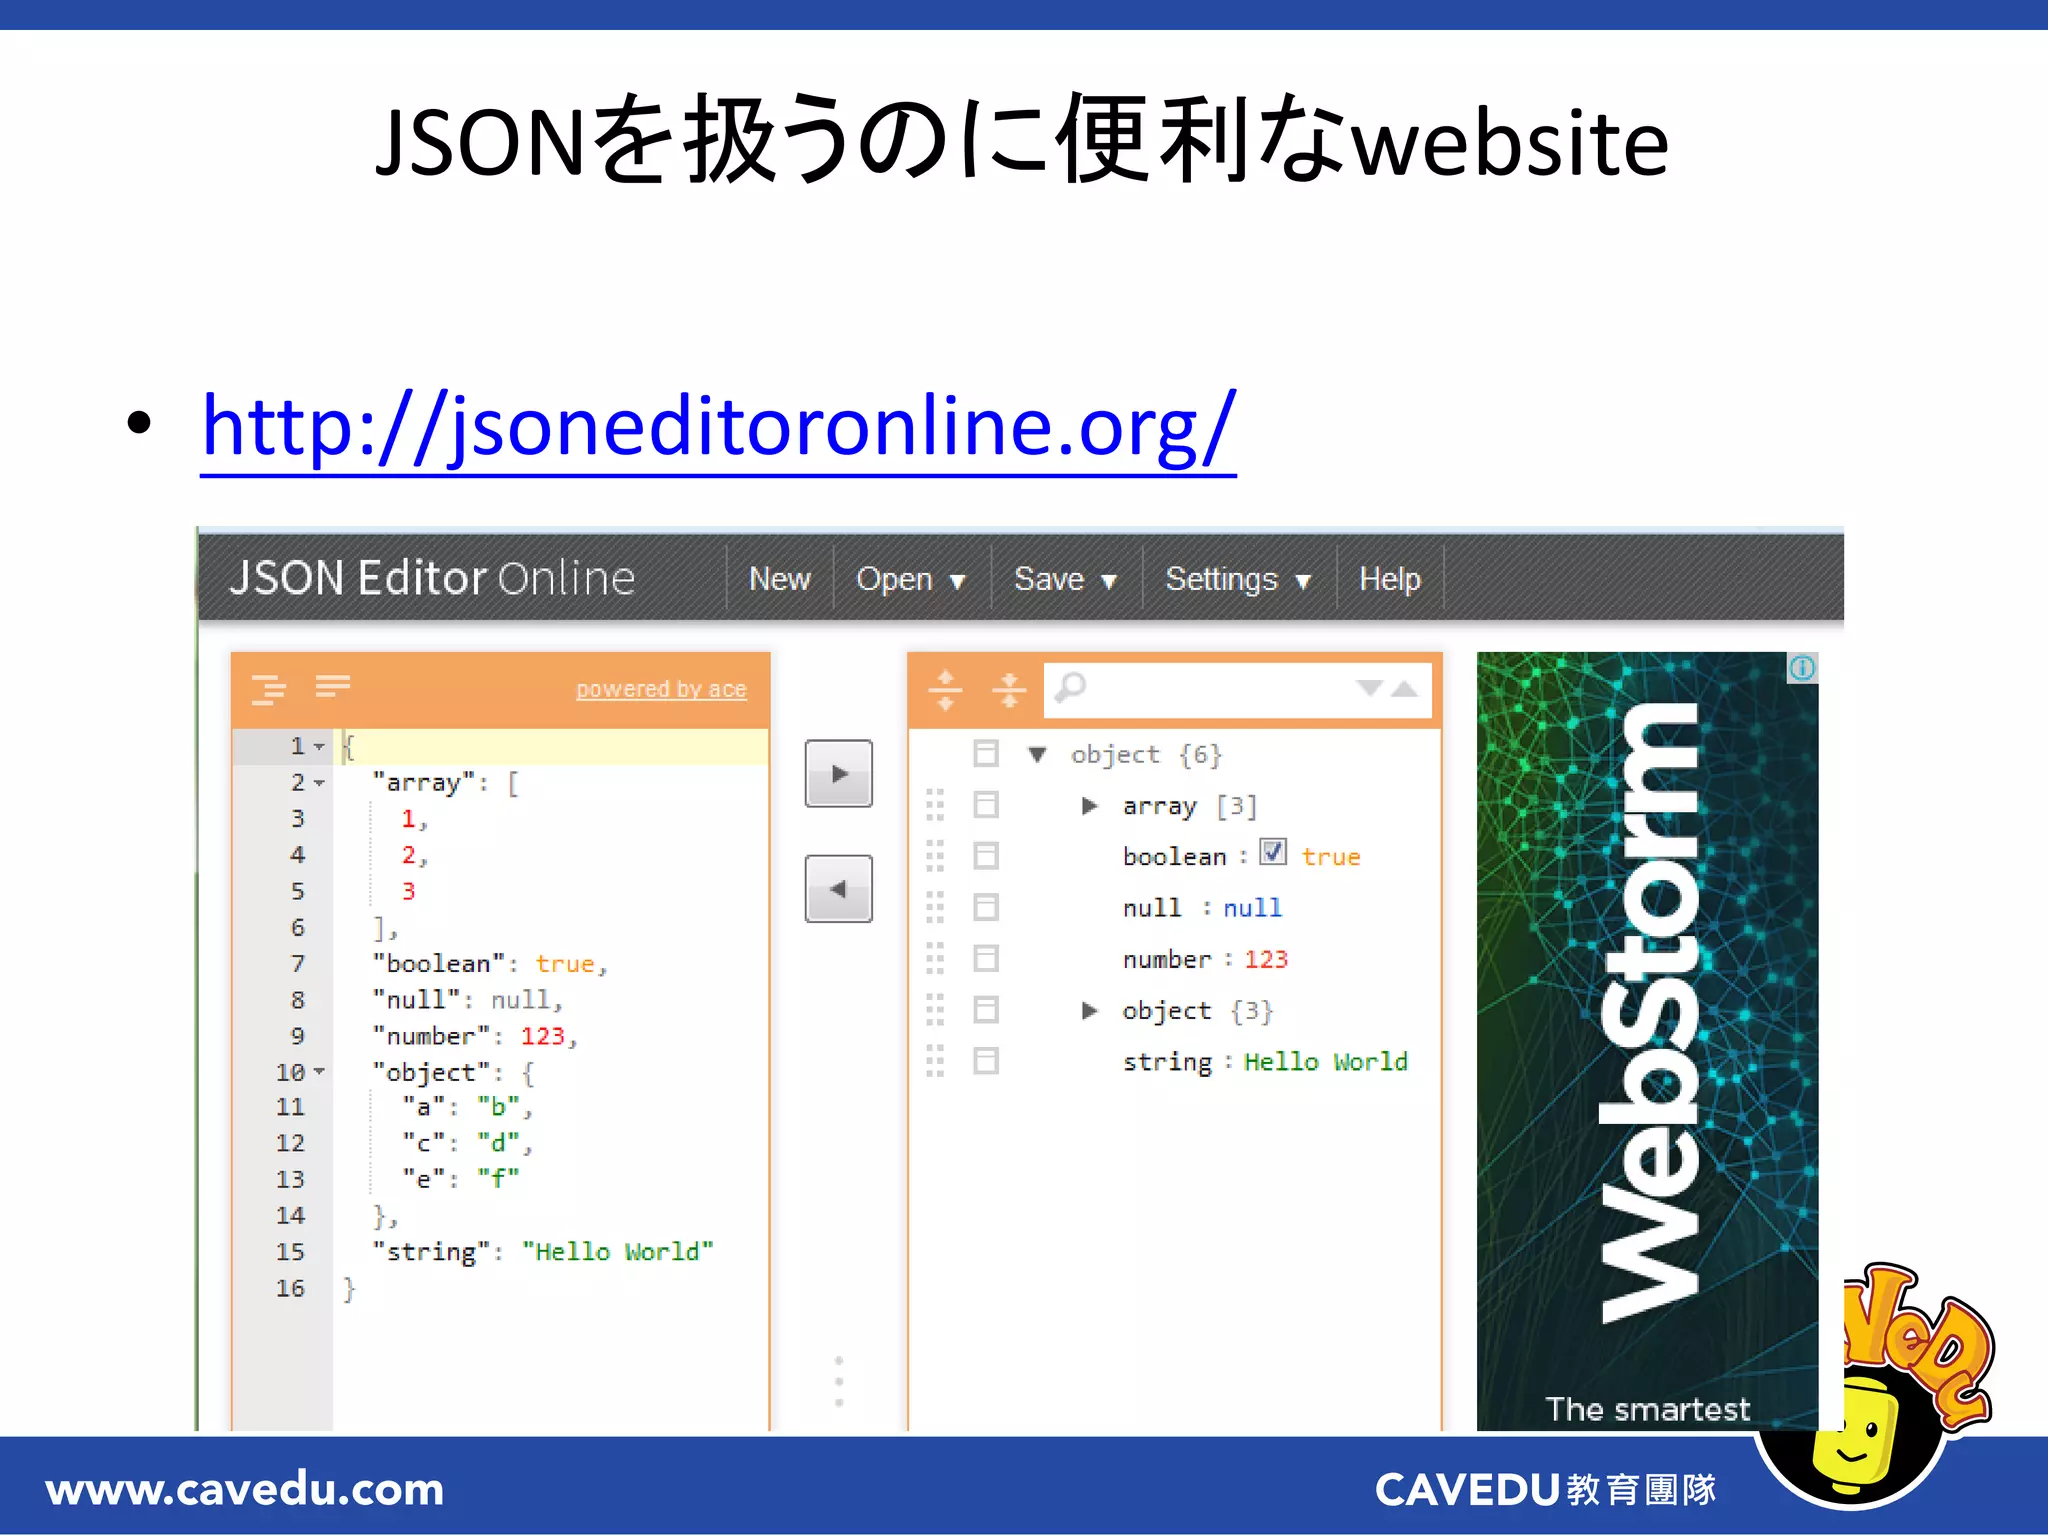The height and width of the screenshot is (1536, 2048).
Task: Open the Settings dropdown menu
Action: tap(1239, 579)
